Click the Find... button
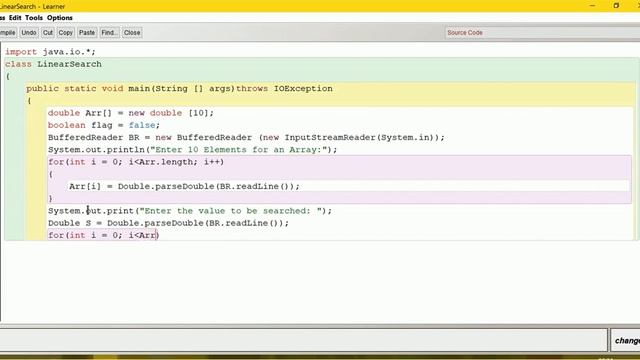Screen dimensions: 640x360 tap(109, 33)
